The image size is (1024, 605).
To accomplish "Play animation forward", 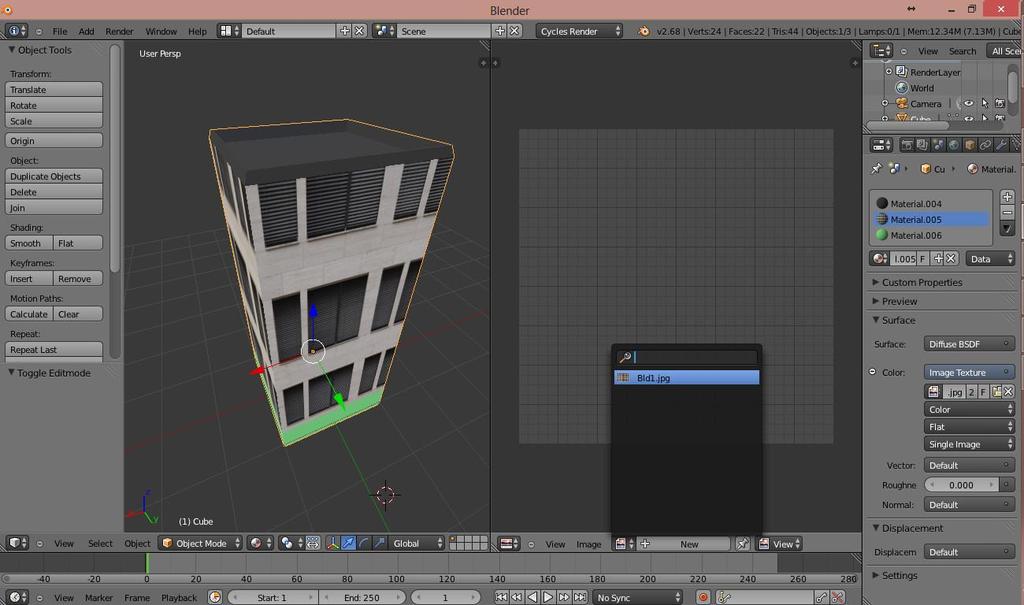I will pyautogui.click(x=548, y=597).
